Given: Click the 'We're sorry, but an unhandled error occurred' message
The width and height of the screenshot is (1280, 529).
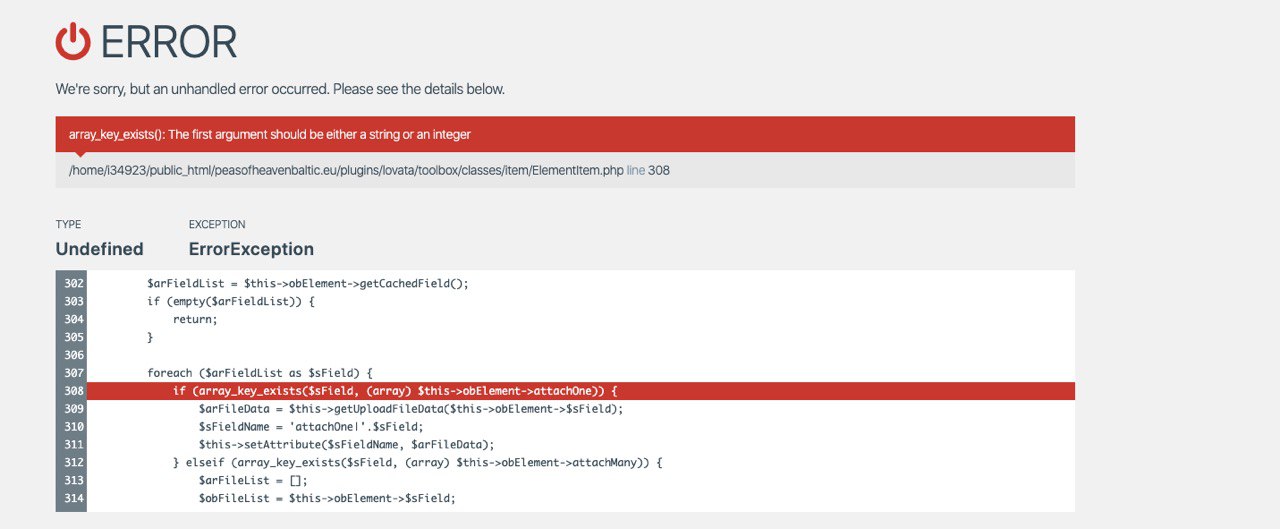Looking at the screenshot, I should [280, 89].
